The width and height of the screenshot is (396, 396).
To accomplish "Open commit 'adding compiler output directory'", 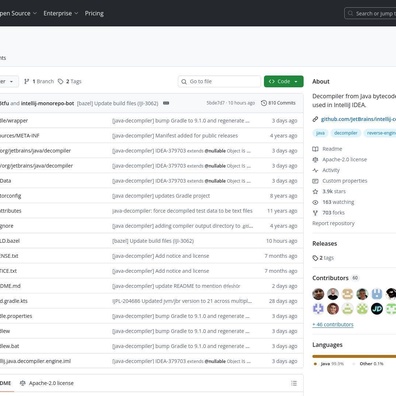I will pyautogui.click(x=183, y=226).
